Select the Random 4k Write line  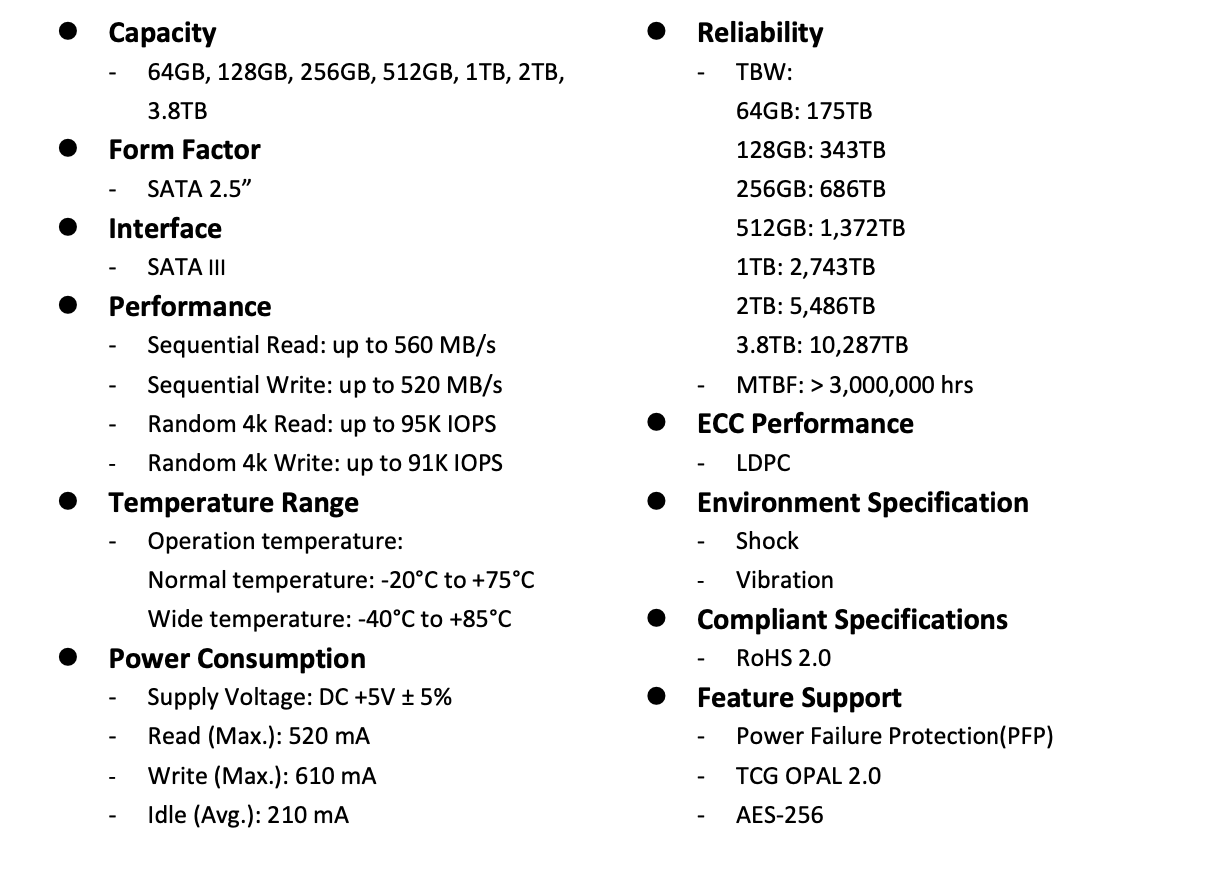325,463
